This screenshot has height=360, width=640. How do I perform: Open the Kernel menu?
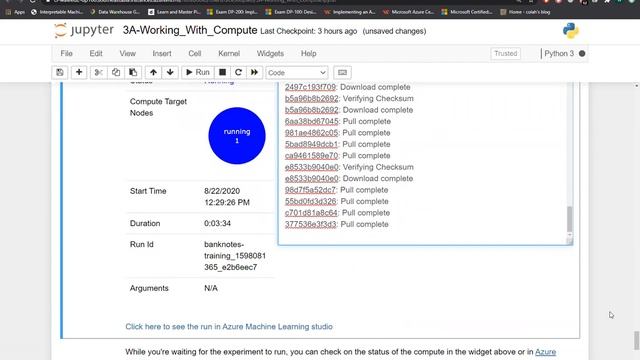[x=229, y=53]
